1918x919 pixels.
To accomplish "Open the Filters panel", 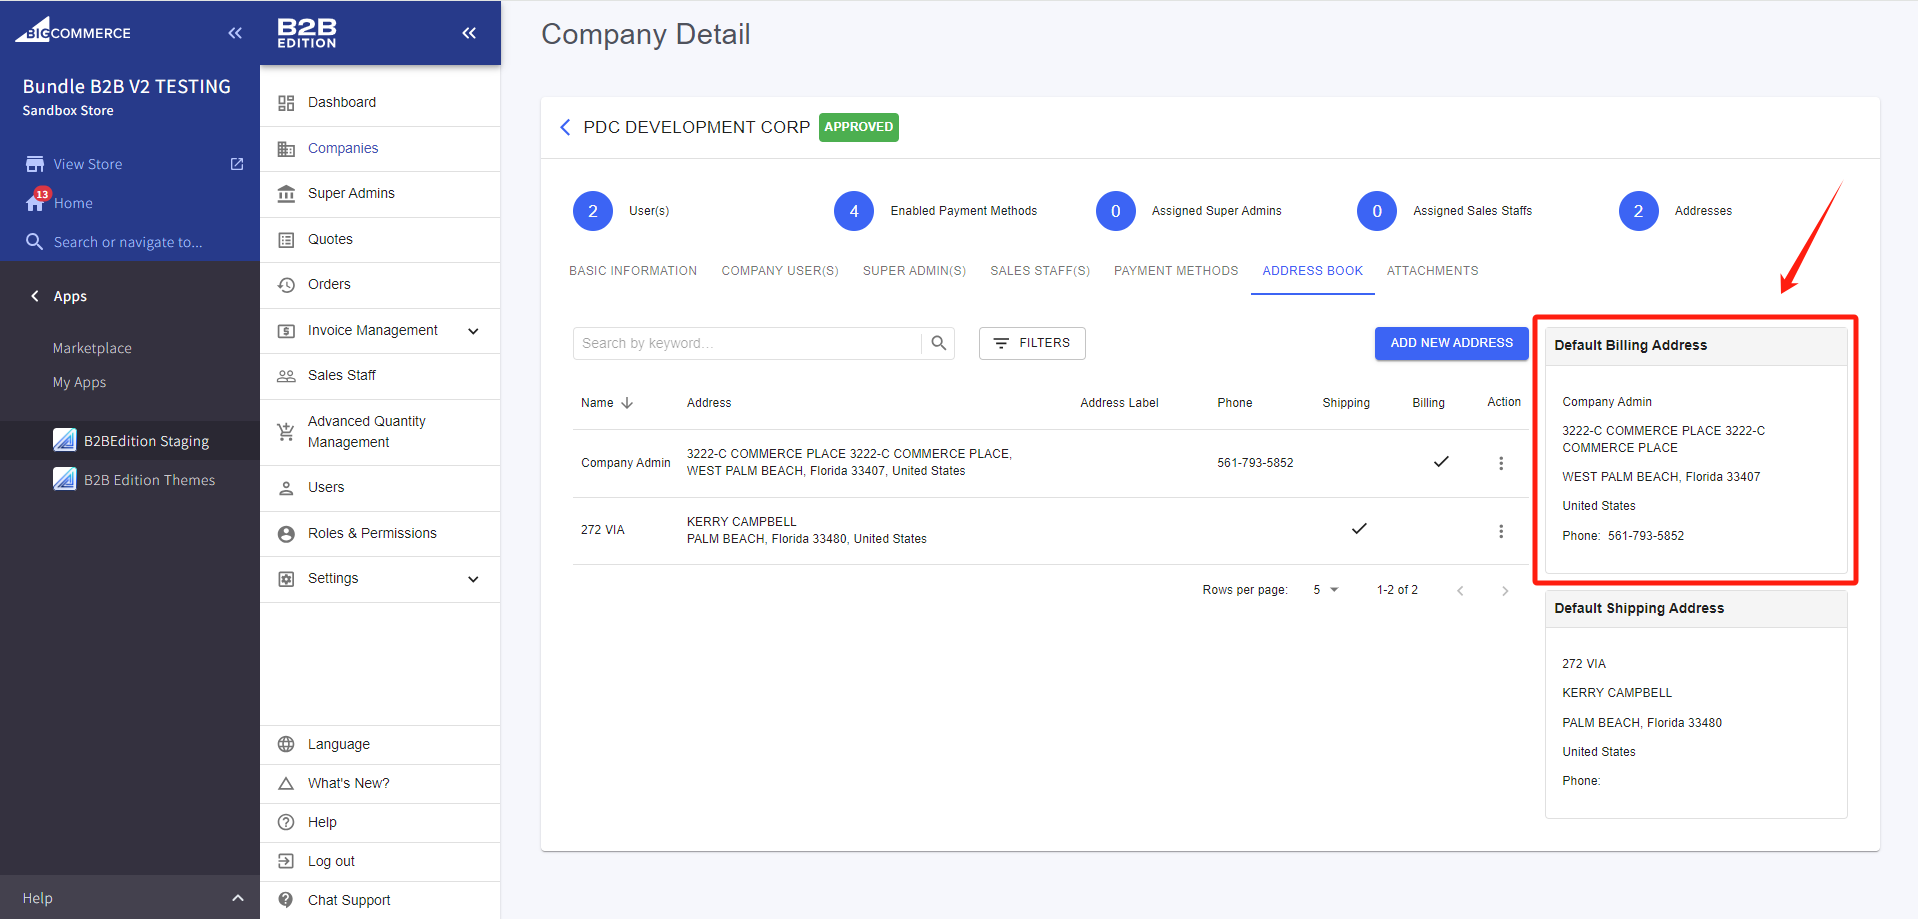I will 1032,343.
